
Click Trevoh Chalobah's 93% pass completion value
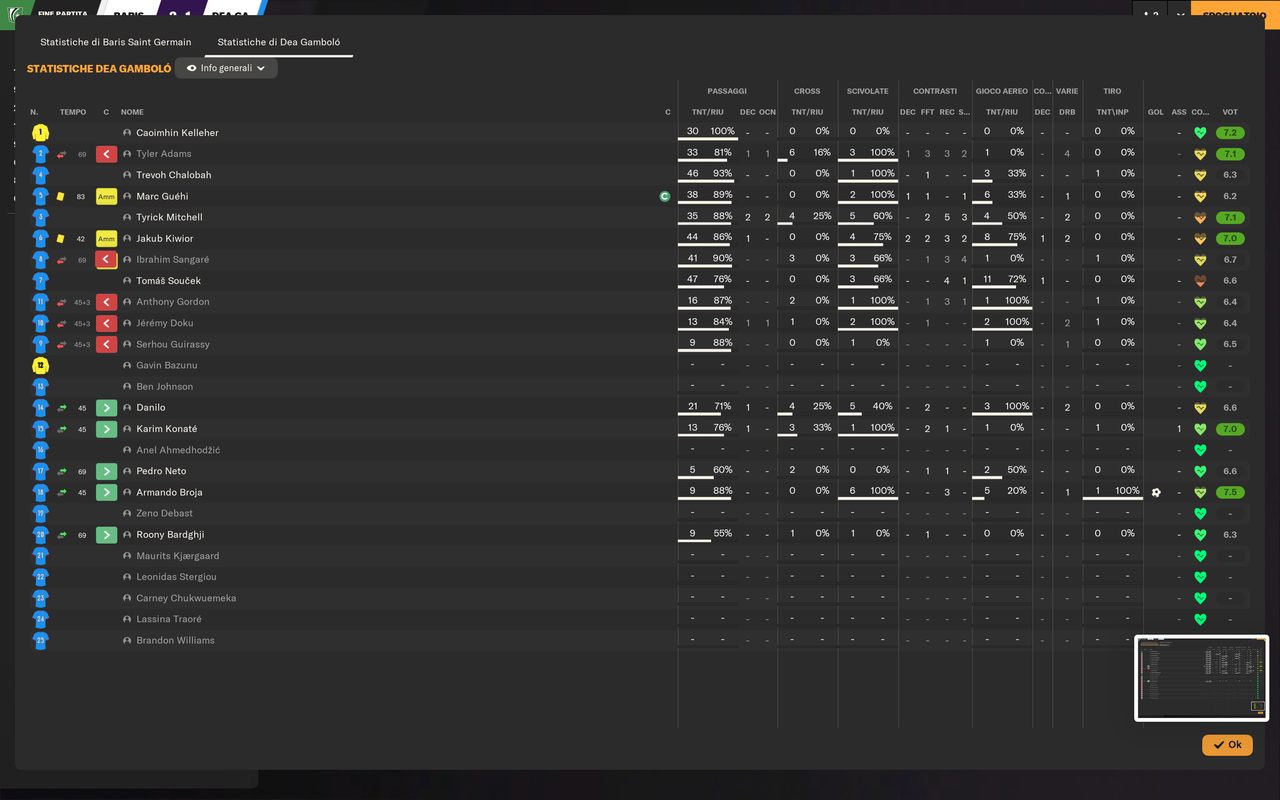coord(722,173)
